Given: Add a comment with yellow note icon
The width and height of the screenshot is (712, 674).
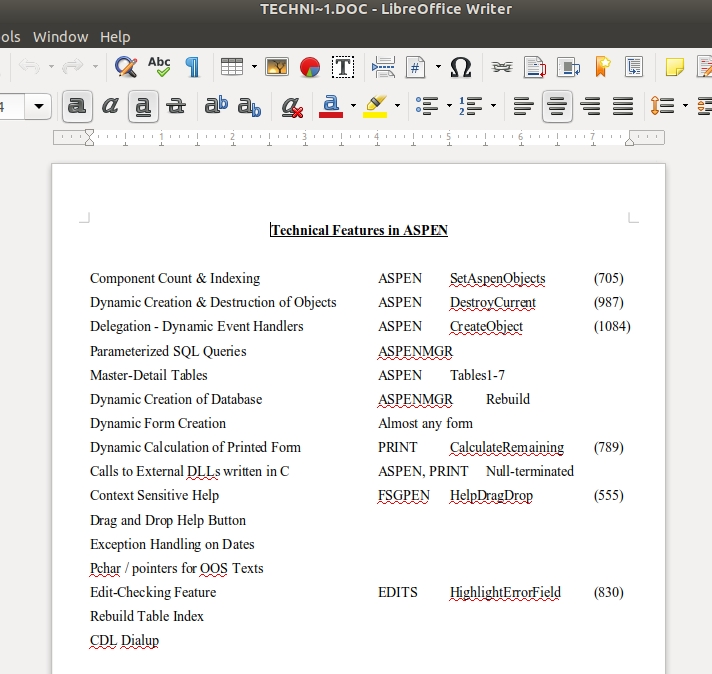Looking at the screenshot, I should click(x=675, y=67).
